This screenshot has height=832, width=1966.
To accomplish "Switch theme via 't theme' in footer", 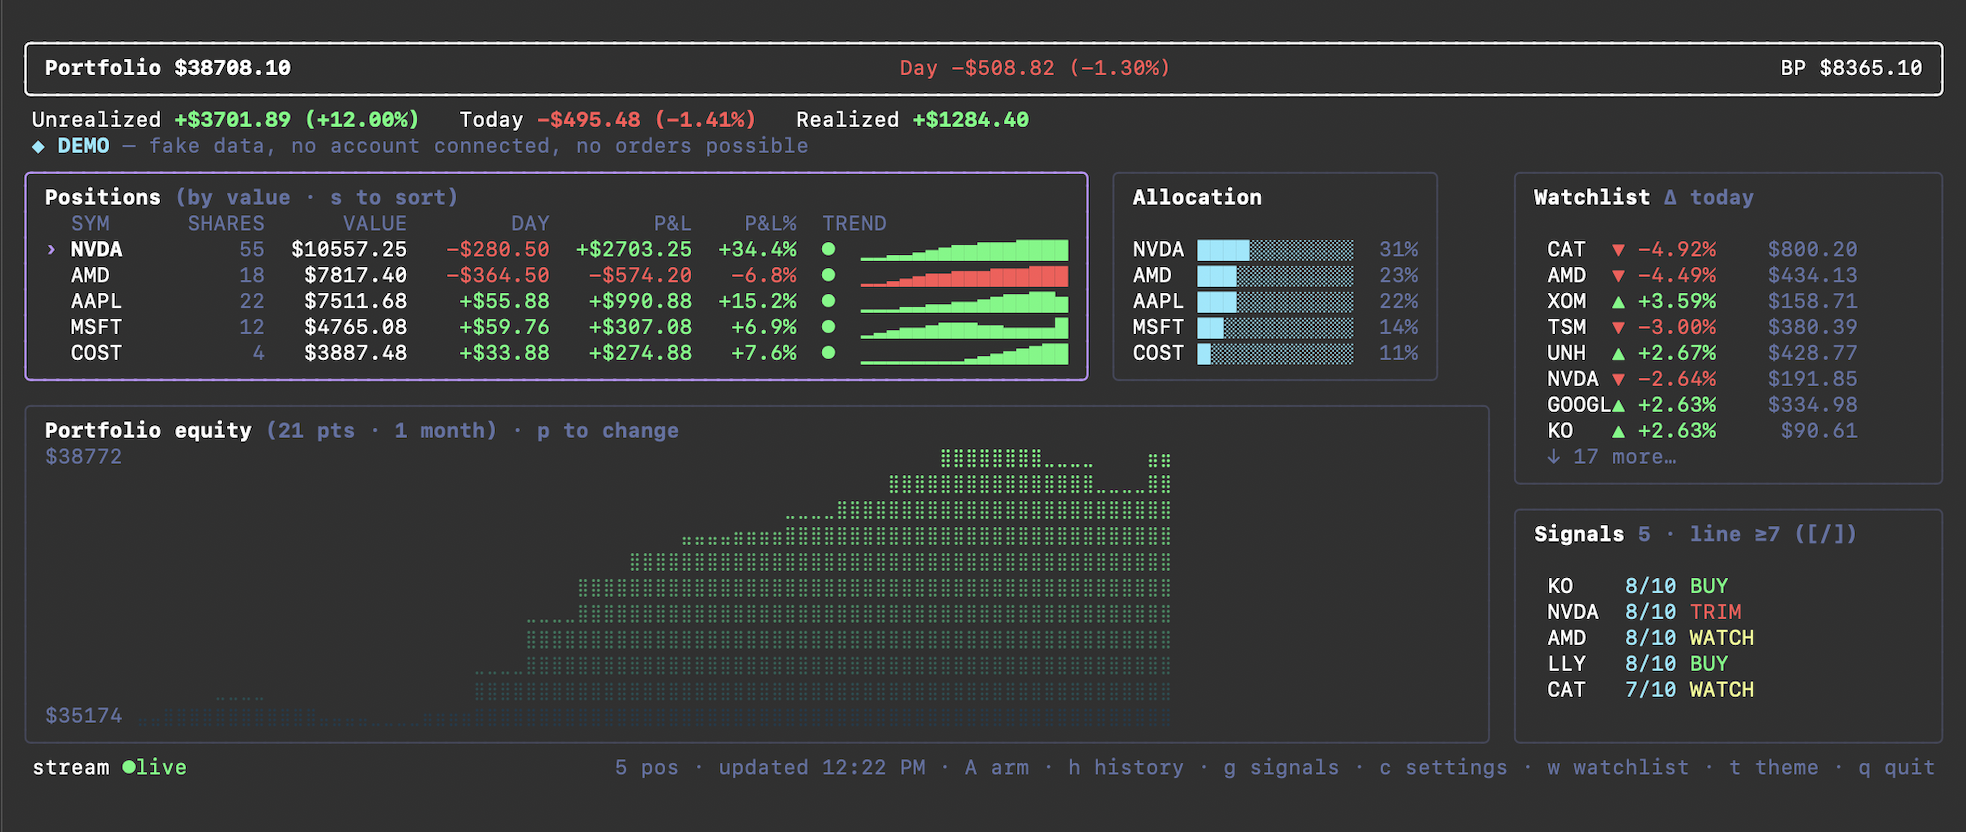I will pyautogui.click(x=1773, y=767).
